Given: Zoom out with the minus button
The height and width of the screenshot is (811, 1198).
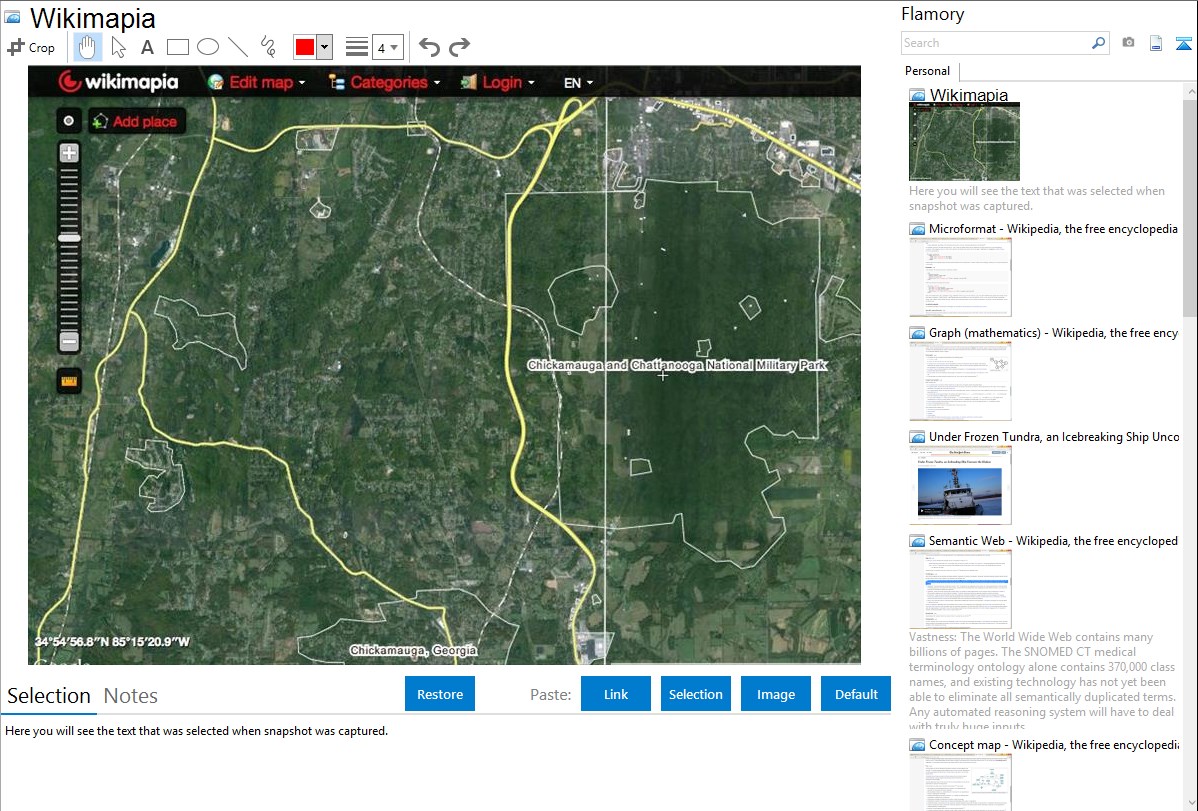Looking at the screenshot, I should 69,342.
